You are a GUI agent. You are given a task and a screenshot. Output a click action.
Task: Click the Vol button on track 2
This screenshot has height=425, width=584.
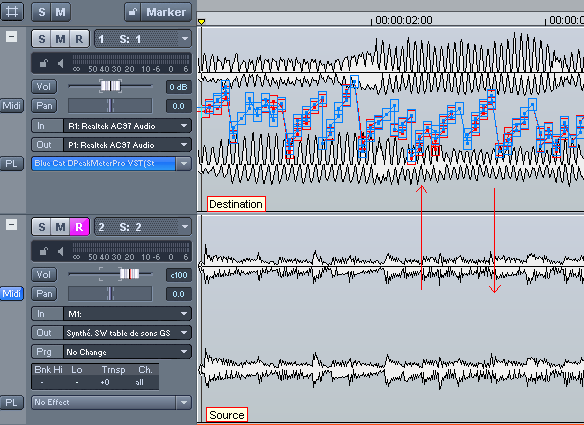[44, 275]
